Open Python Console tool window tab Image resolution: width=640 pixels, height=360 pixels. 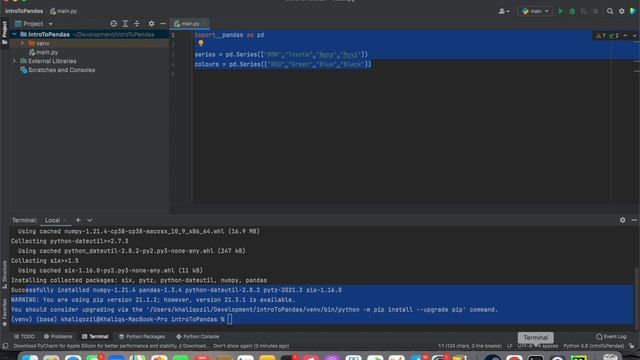click(x=198, y=337)
